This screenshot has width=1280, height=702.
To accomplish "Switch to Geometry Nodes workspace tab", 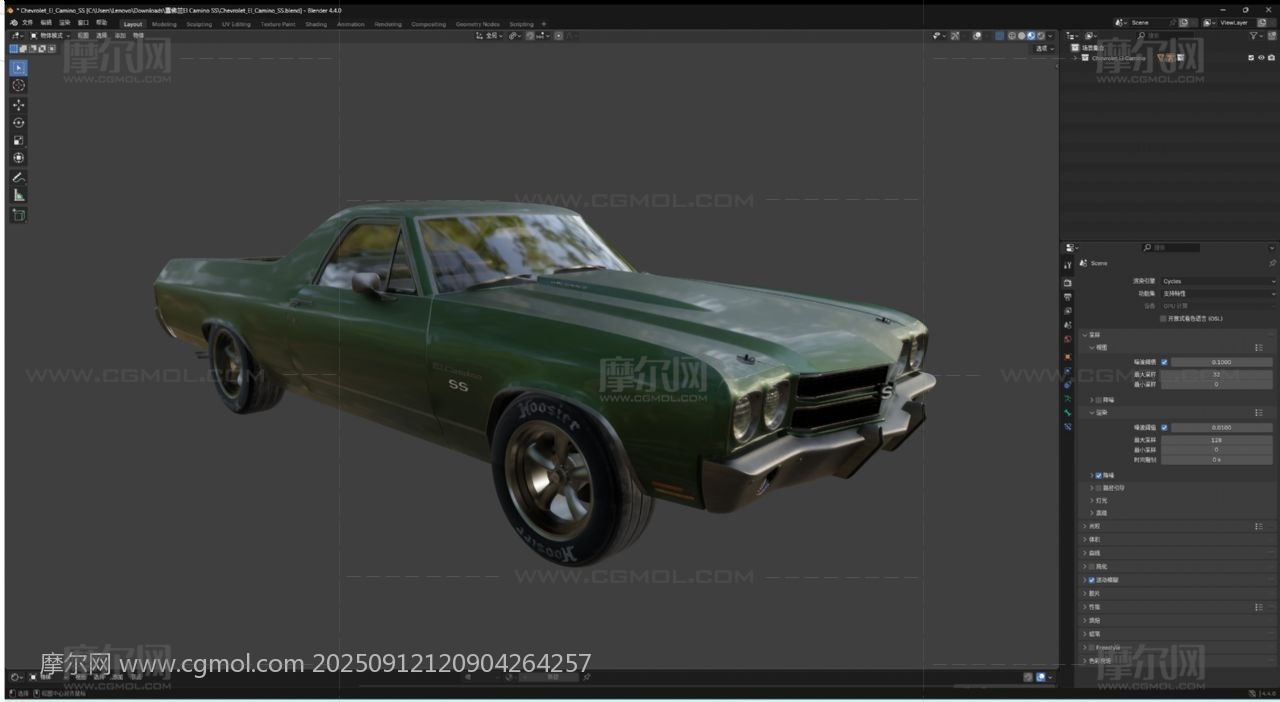I will click(x=477, y=24).
